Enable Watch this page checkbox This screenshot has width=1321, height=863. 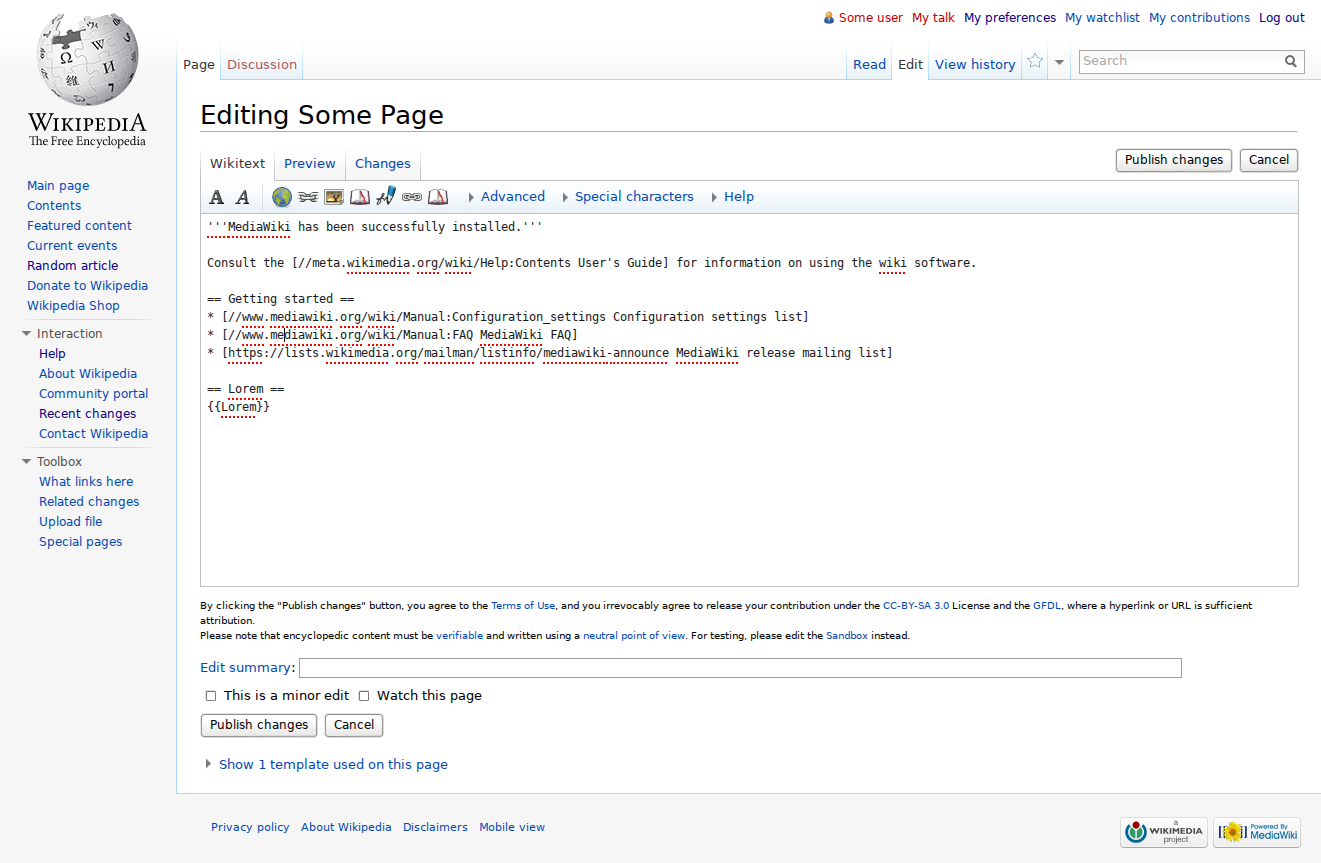click(364, 696)
